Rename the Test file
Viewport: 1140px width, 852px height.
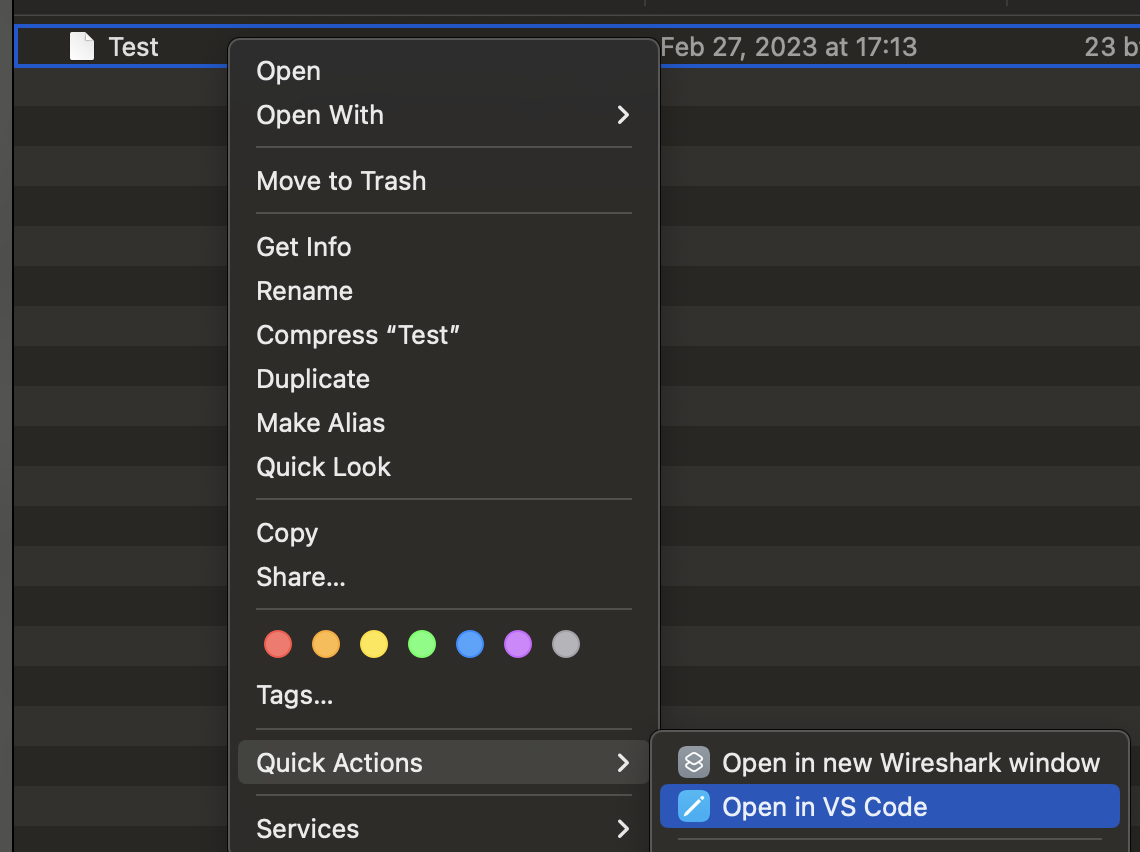coord(305,291)
